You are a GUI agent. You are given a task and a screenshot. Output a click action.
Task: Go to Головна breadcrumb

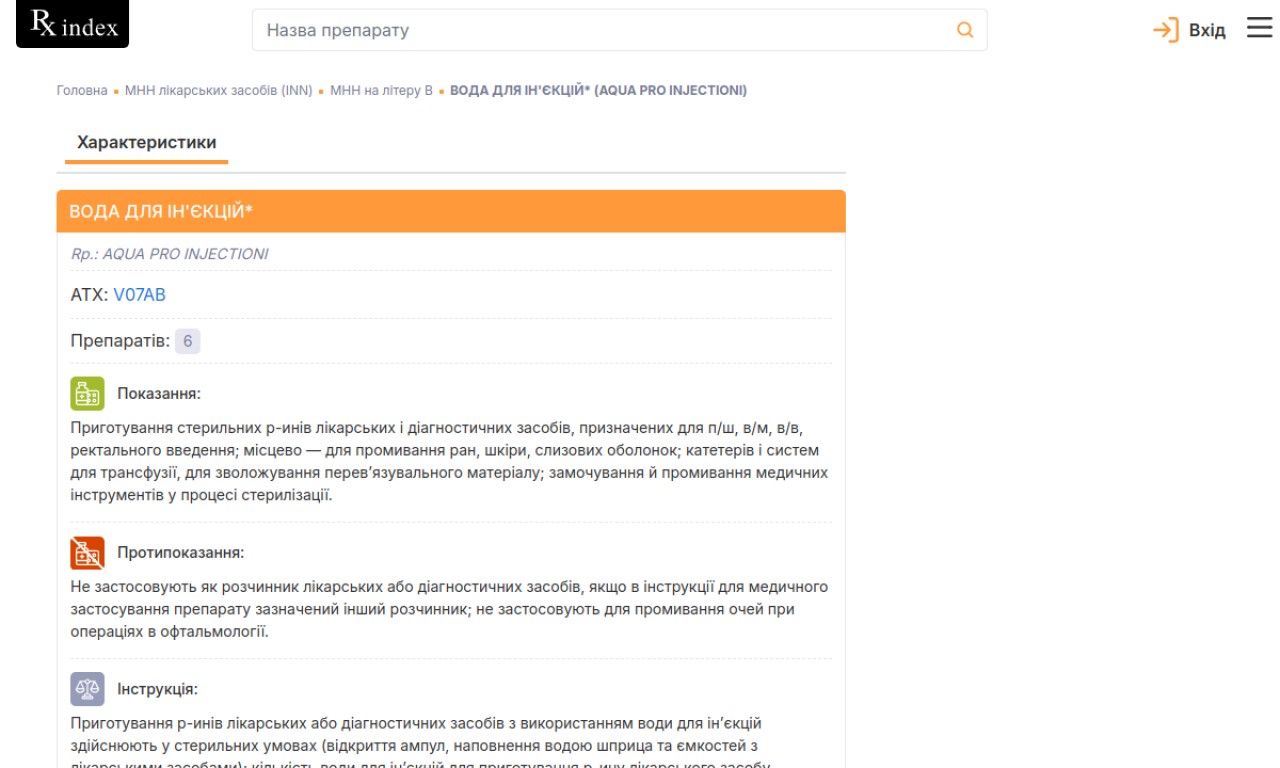coord(82,91)
